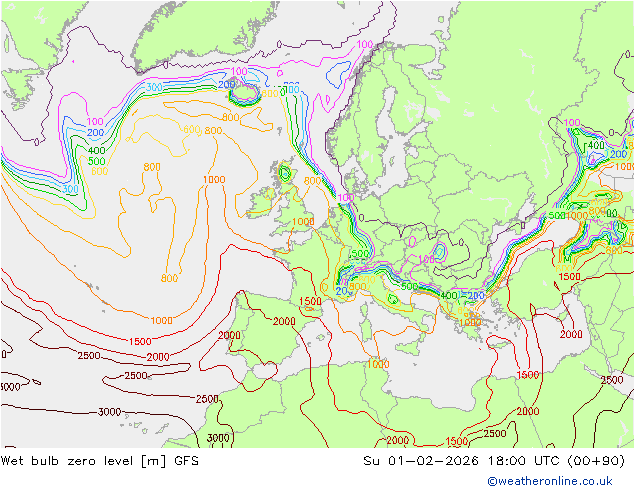This screenshot has width=634, height=490.
Task: Click the 3000 contour label near map bottom
Action: tap(218, 438)
